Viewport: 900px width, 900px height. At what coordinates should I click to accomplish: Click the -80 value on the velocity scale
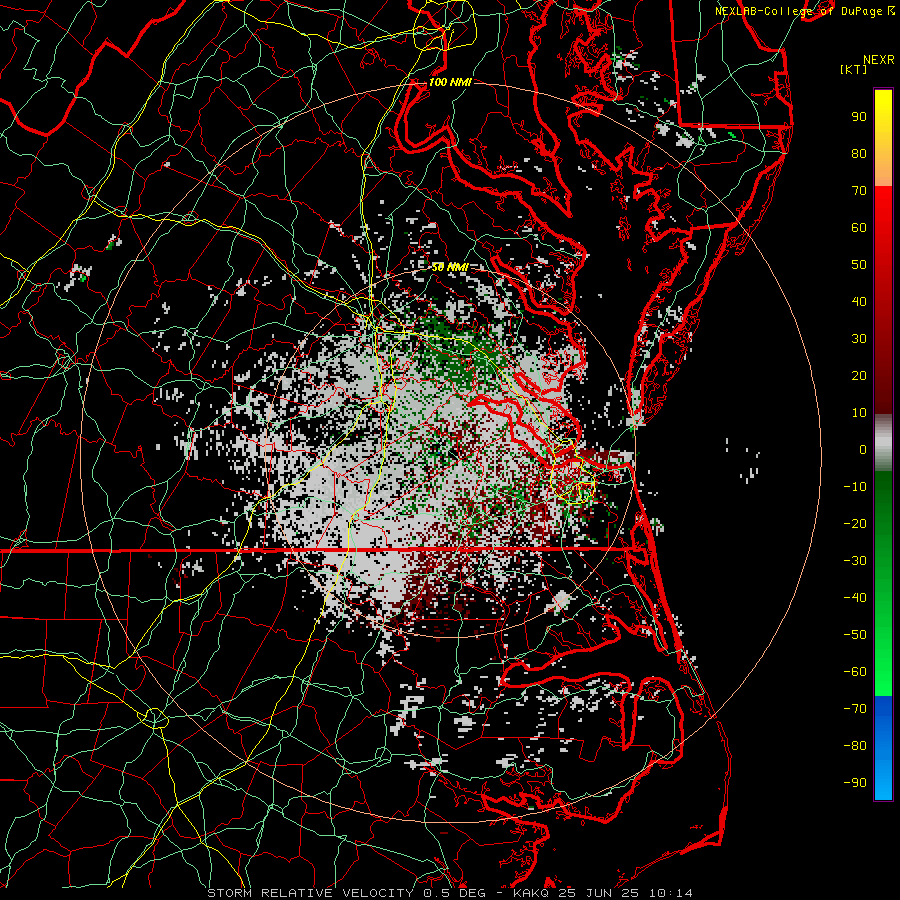[855, 746]
